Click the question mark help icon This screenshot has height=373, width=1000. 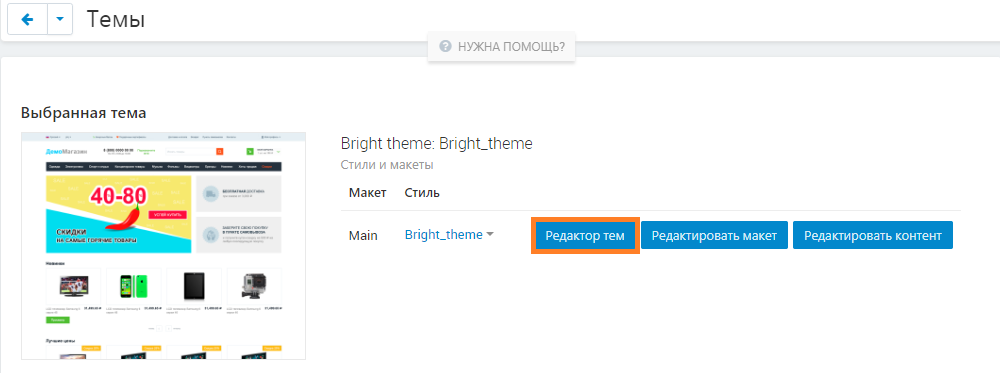446,47
